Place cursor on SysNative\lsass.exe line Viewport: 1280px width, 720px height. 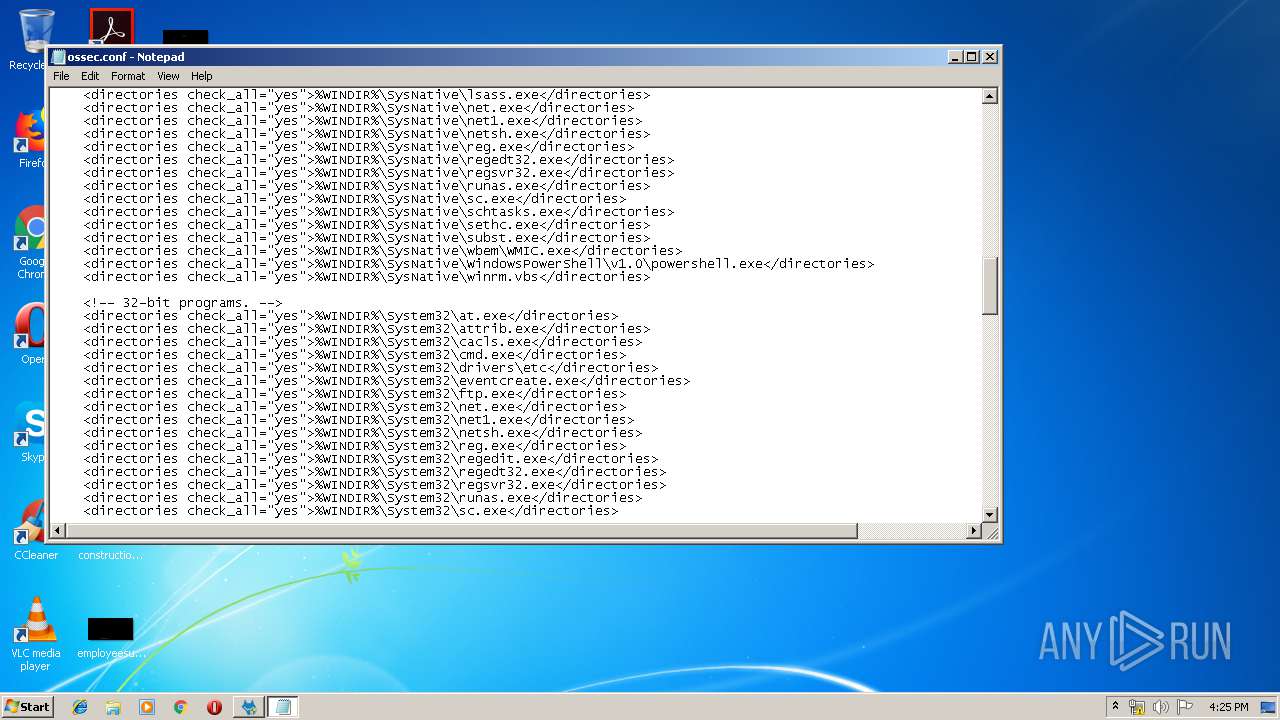point(367,95)
